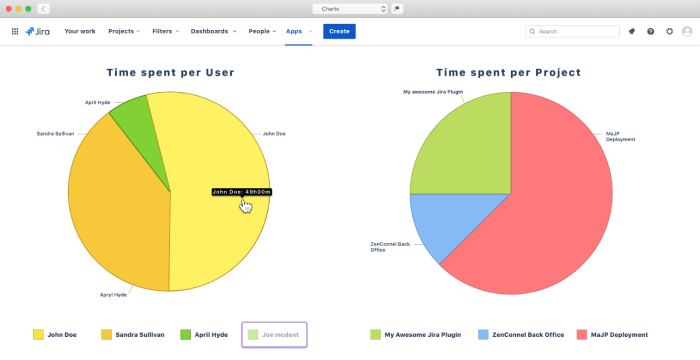700x360 pixels.
Task: Click the 'Time spent per Project' heading
Action: [x=508, y=72]
